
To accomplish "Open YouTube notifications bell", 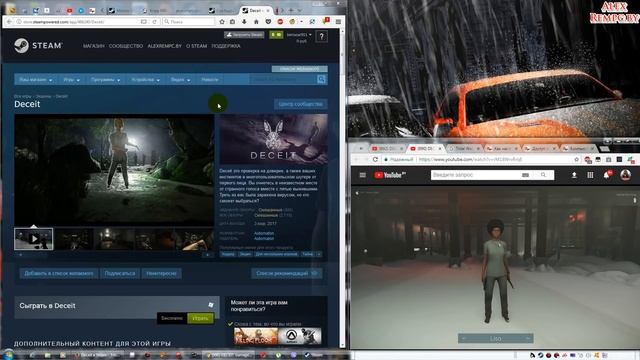I will pos(607,175).
